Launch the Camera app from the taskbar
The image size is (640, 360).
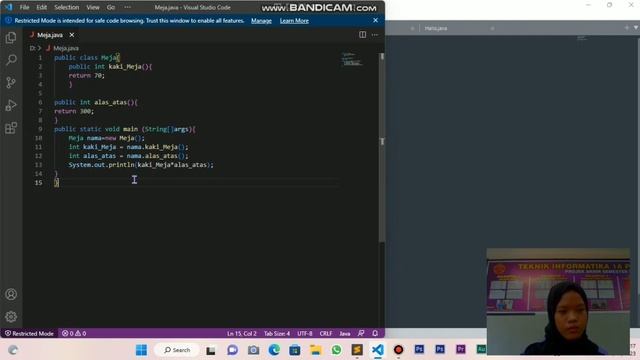(x=253, y=350)
